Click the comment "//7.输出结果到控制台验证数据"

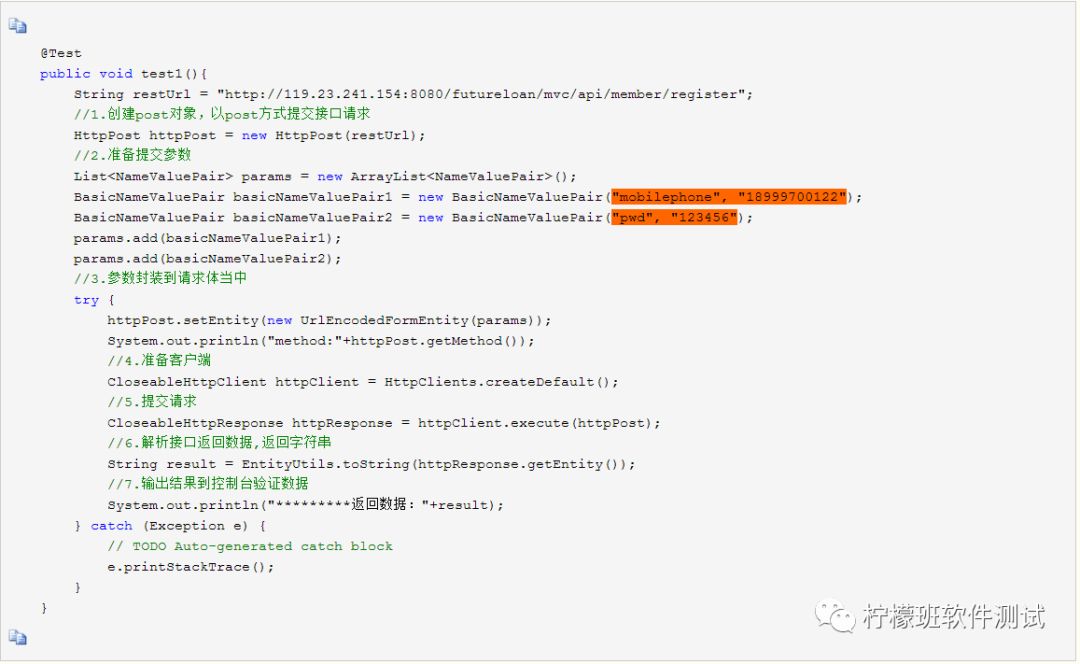[208, 484]
